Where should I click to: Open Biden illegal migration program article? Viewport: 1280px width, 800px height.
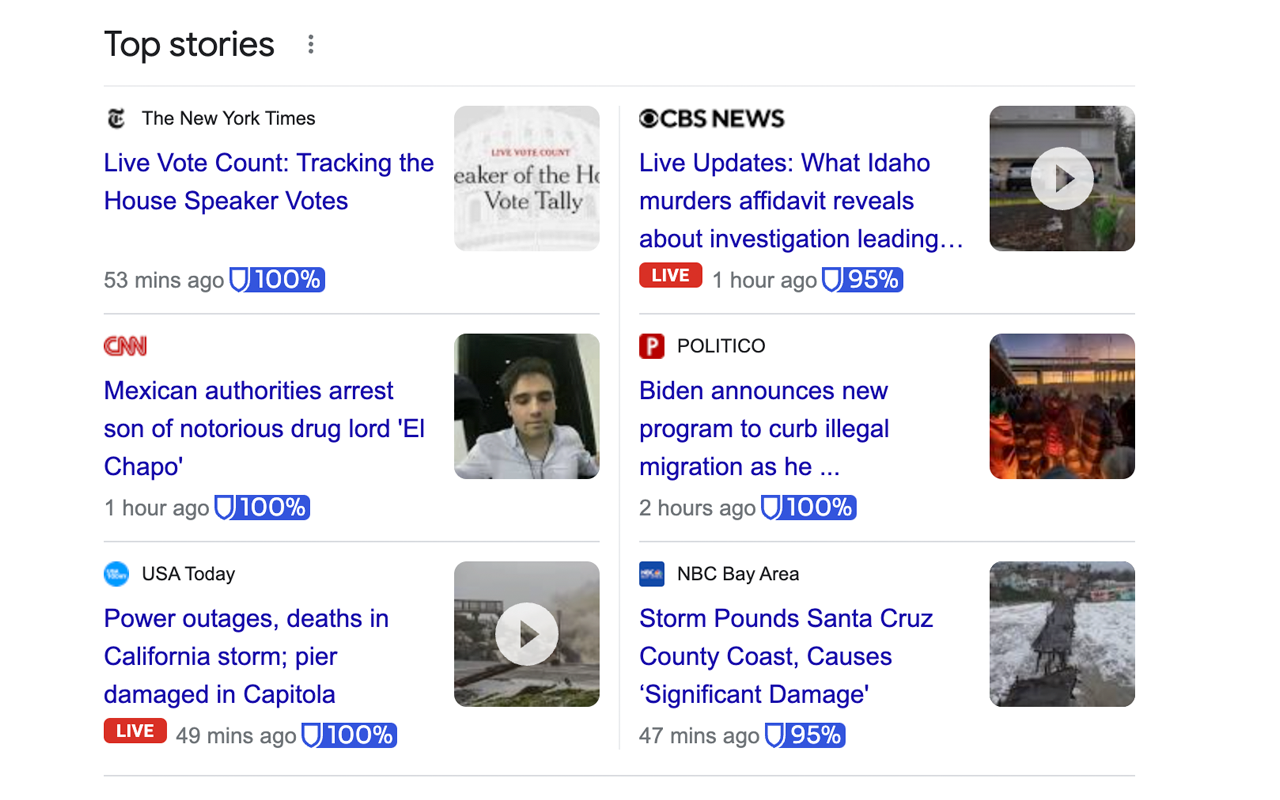point(764,428)
